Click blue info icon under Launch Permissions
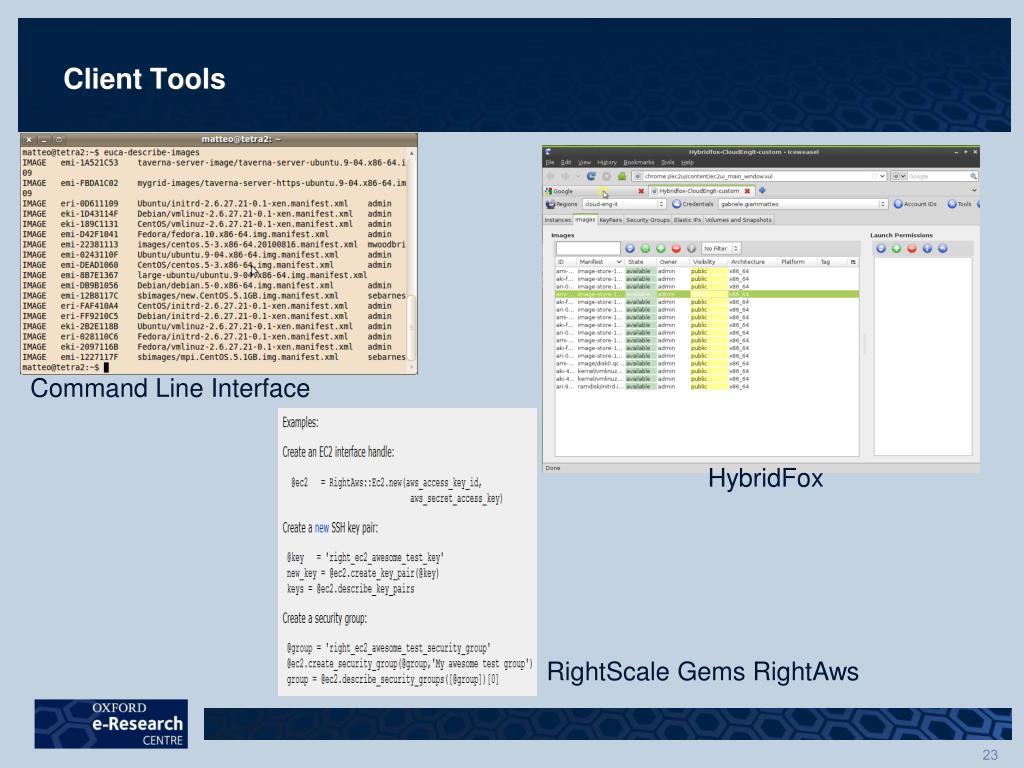 pos(927,249)
